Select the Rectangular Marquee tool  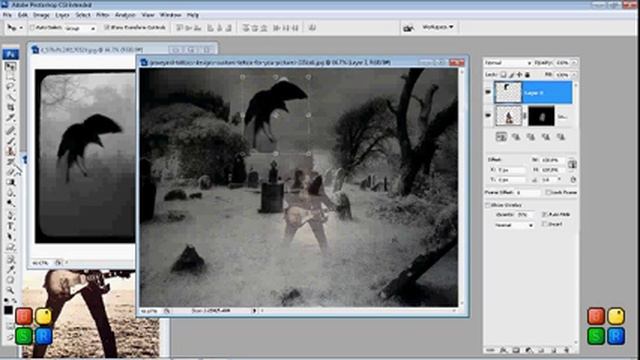10,76
